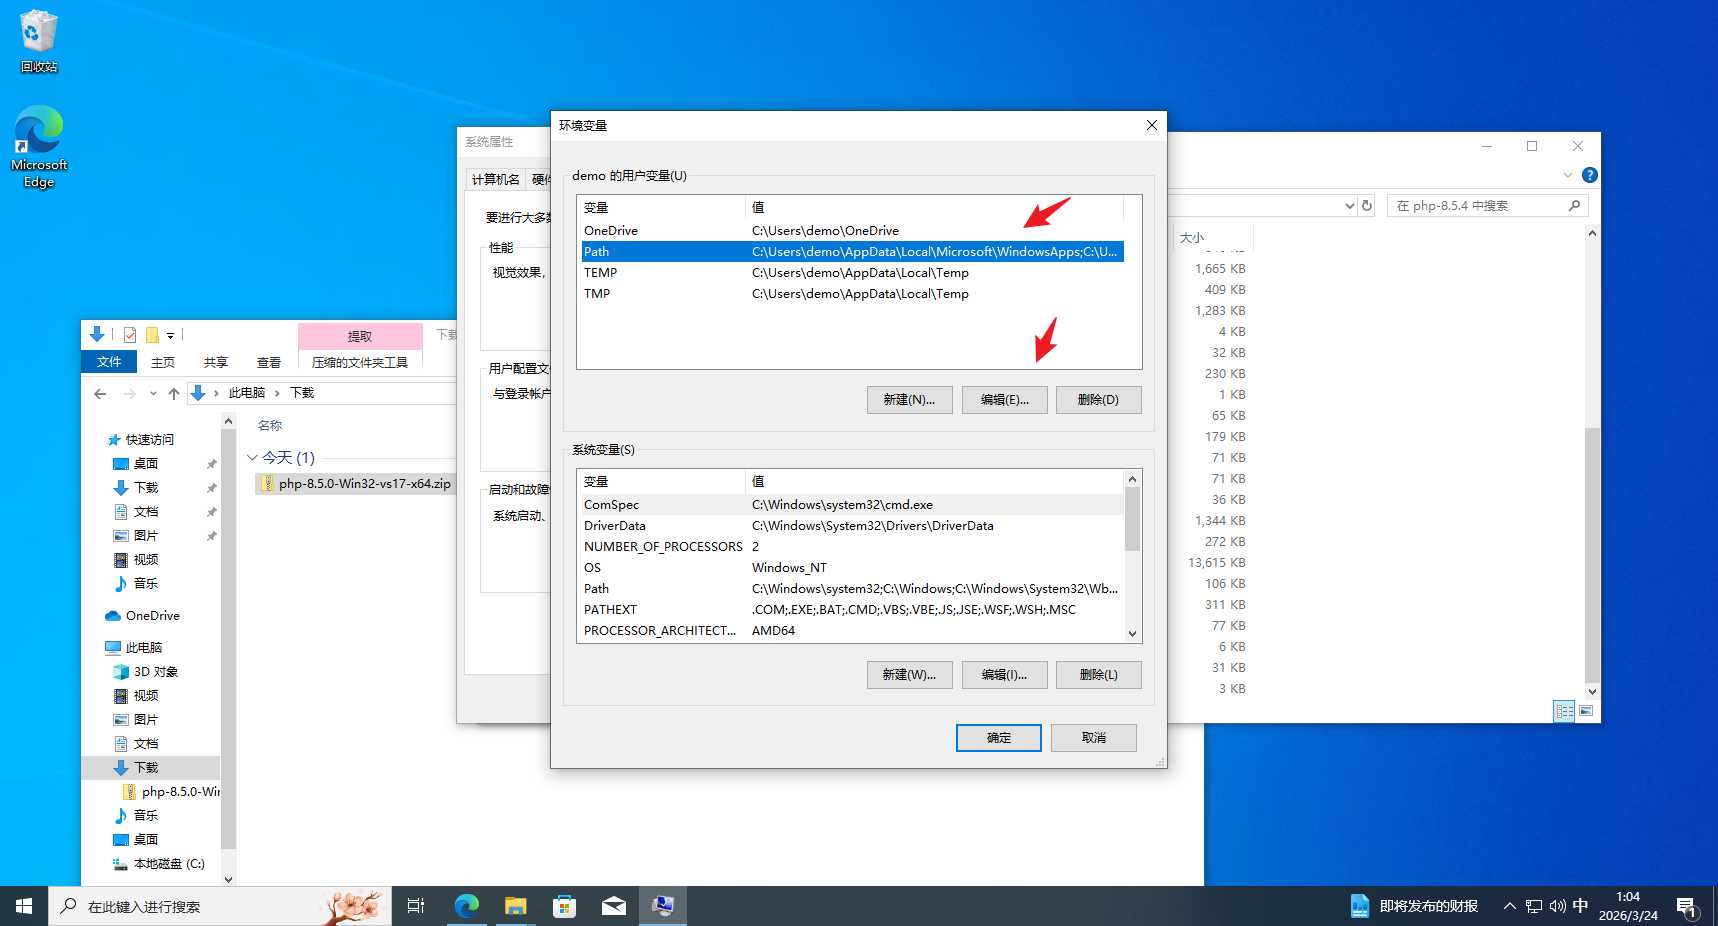
Task: Click the help question mark icon
Action: [x=1590, y=175]
